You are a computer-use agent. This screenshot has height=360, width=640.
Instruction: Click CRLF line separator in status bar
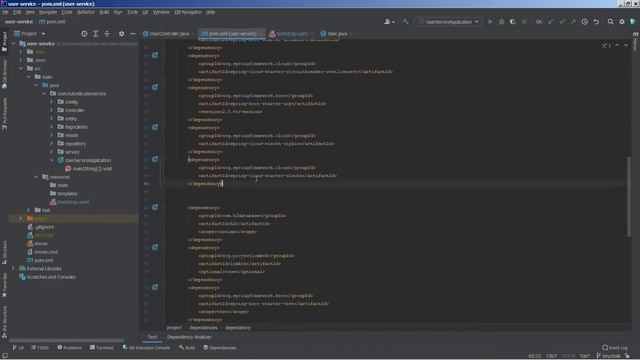click(551, 356)
